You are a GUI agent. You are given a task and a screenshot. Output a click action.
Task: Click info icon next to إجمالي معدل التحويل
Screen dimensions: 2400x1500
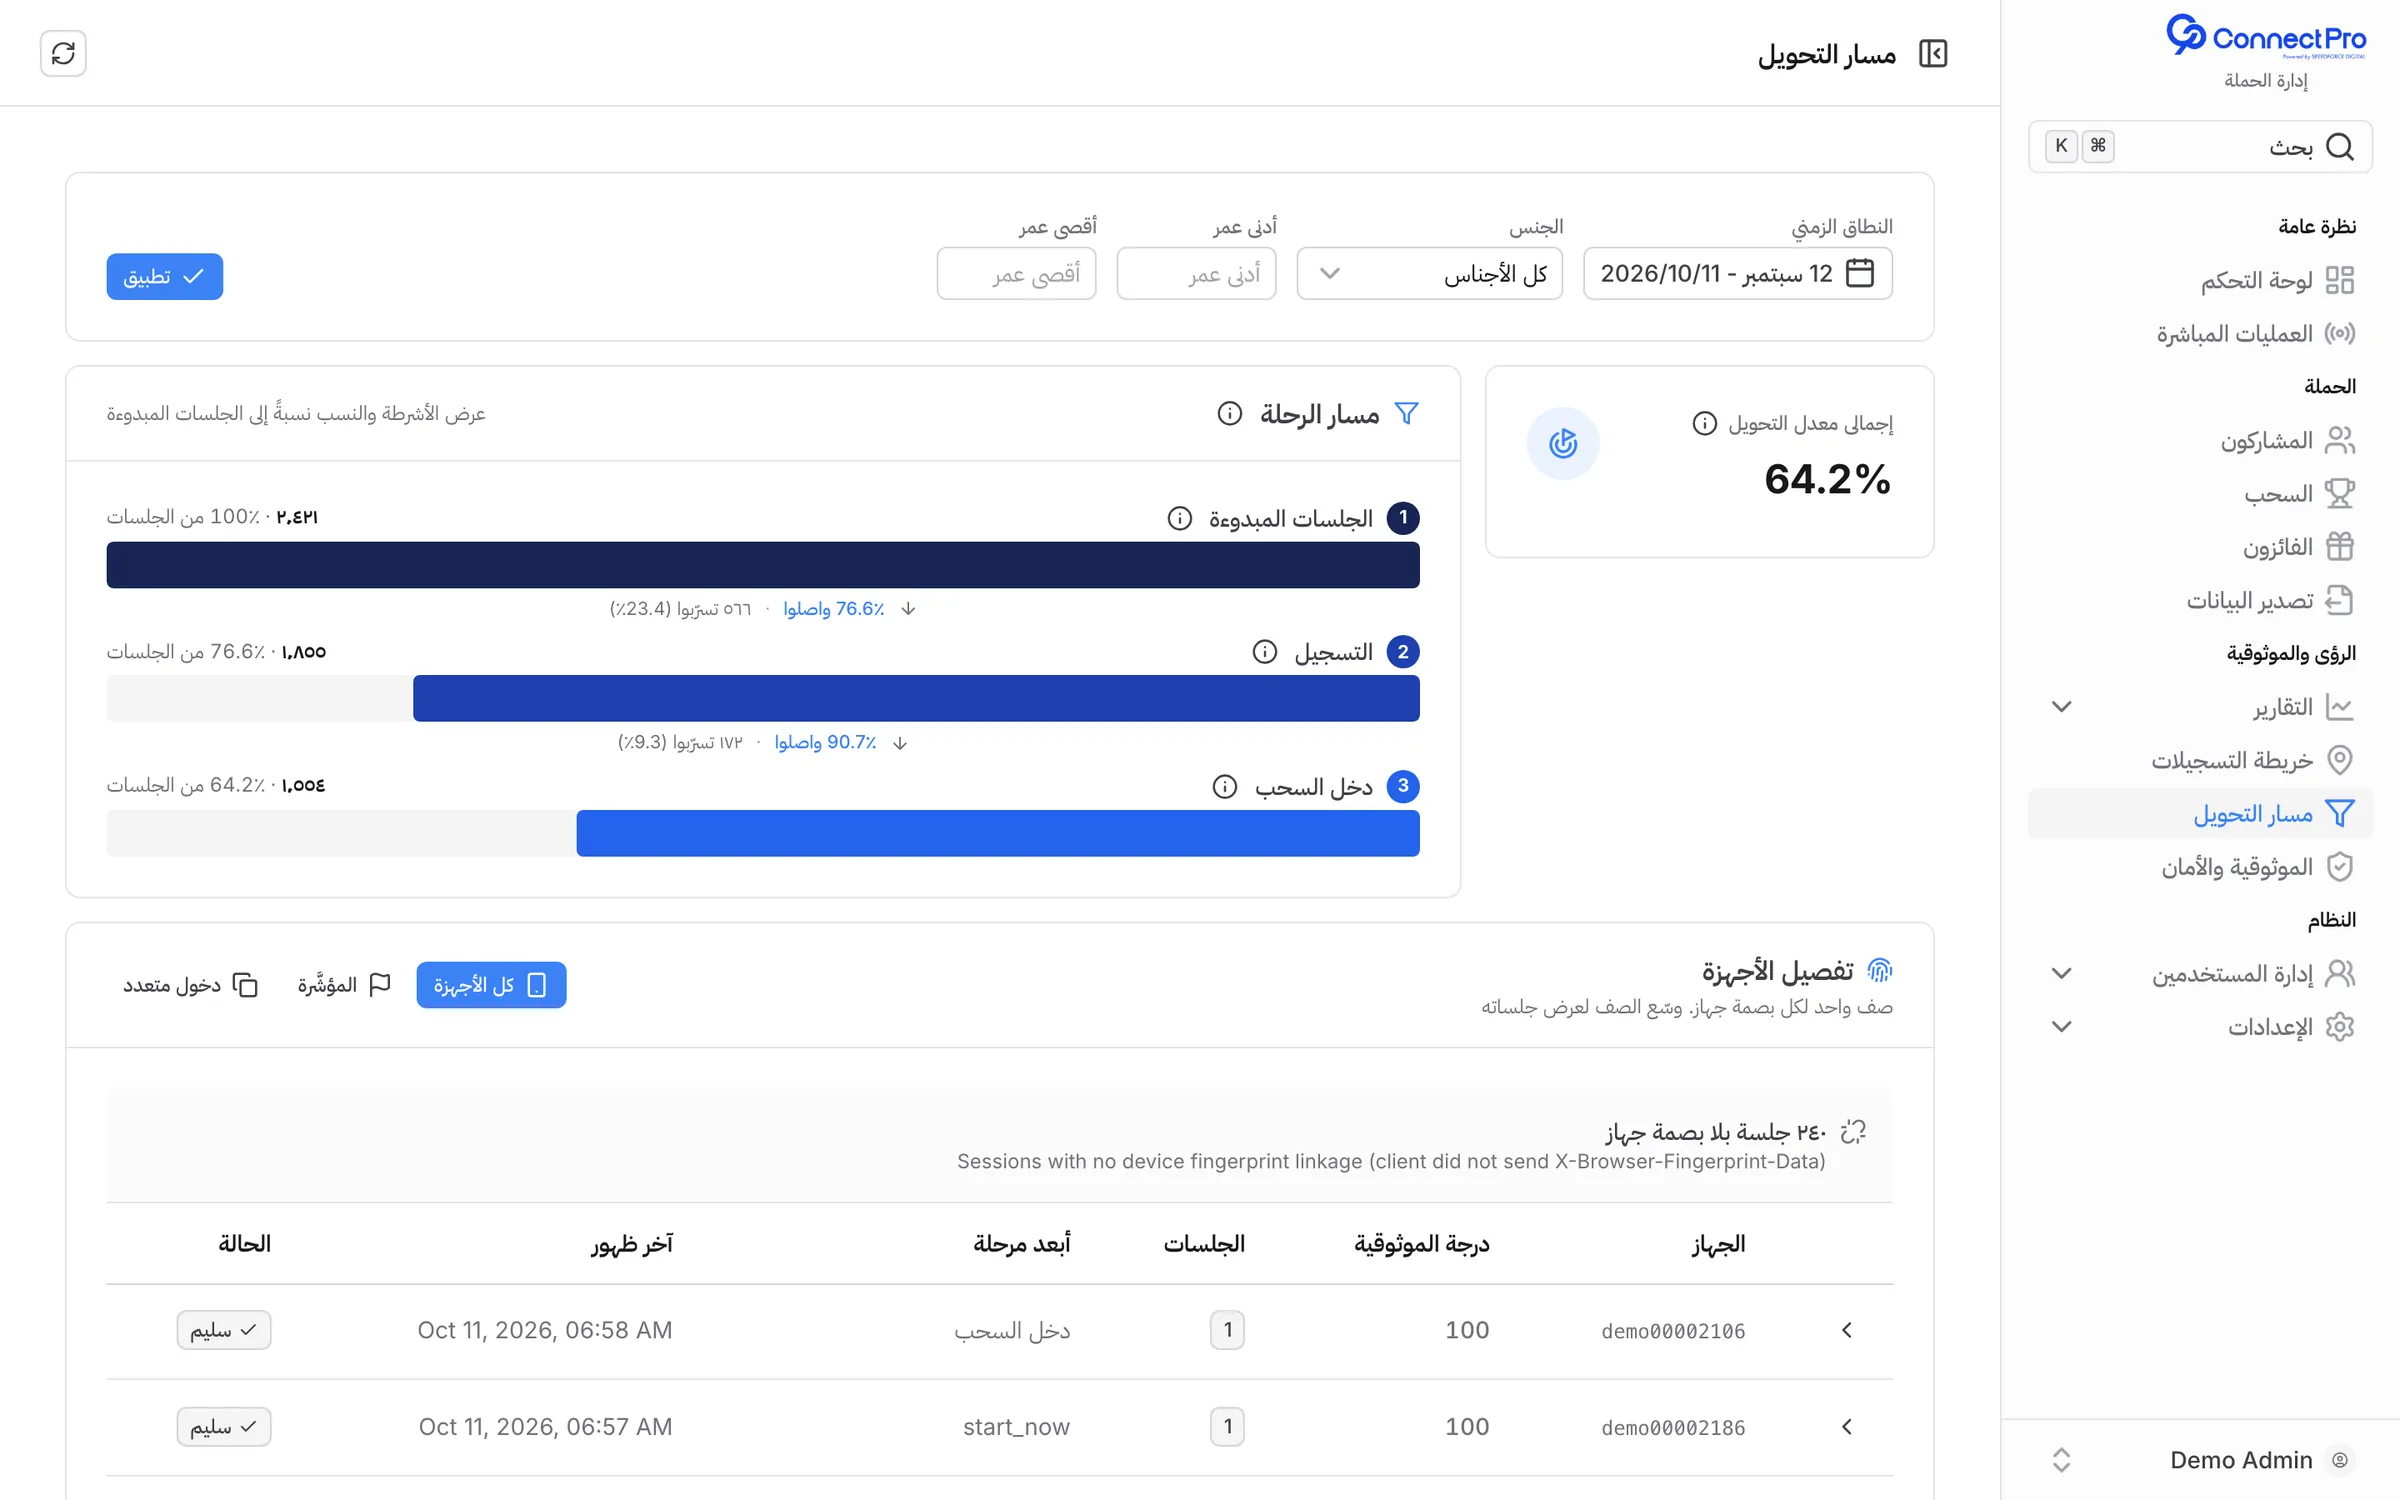click(x=1704, y=424)
